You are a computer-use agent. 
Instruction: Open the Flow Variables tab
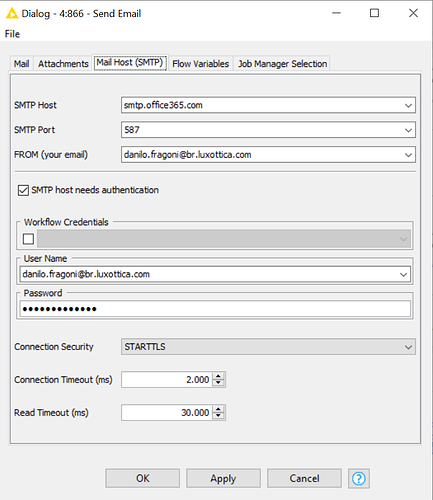click(x=201, y=64)
